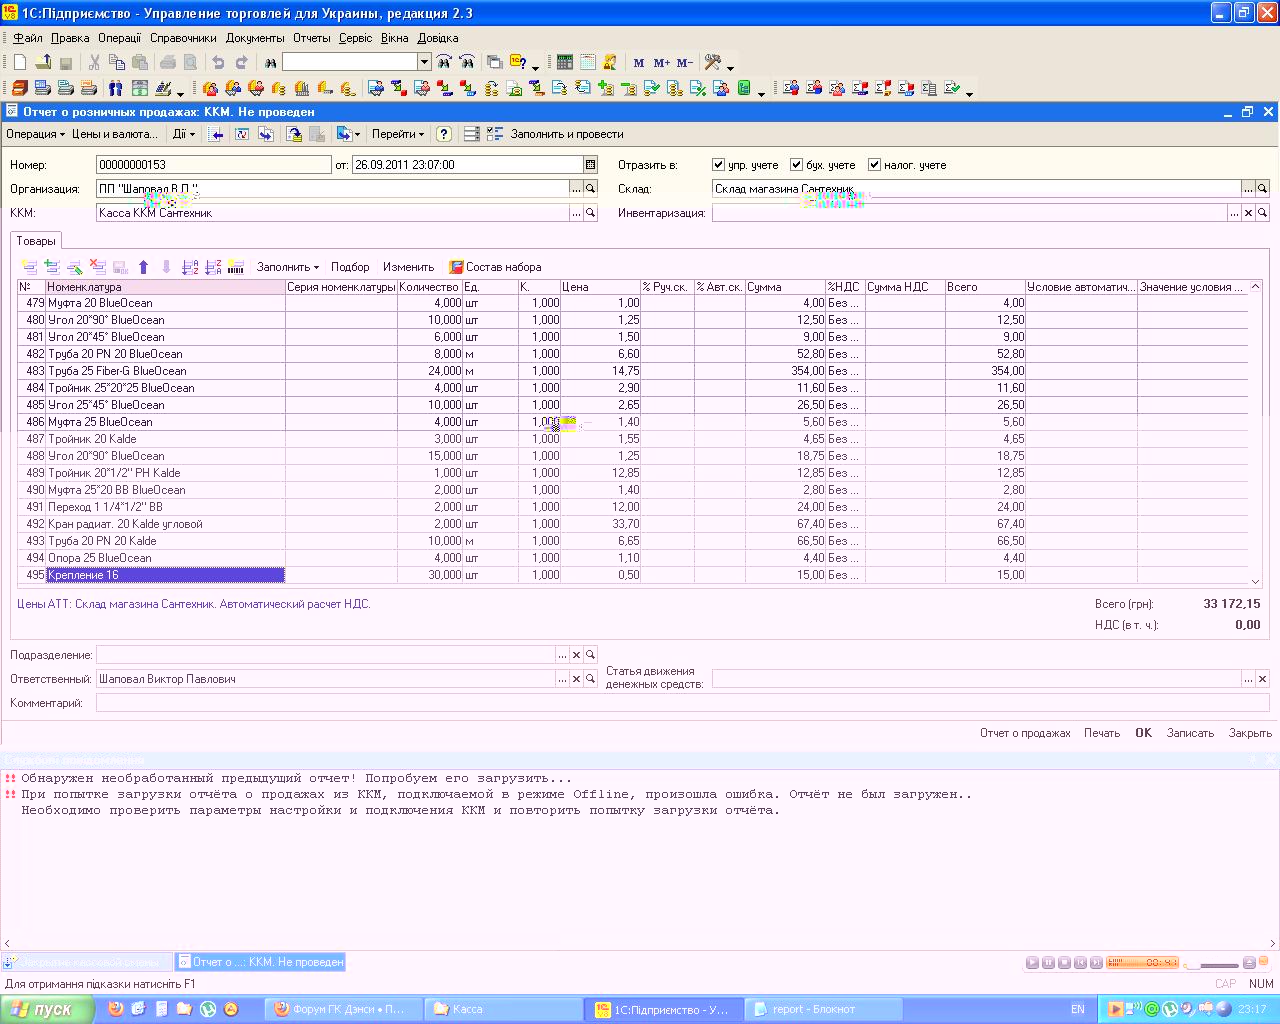Click the add row icon in Товары toolbar
The width and height of the screenshot is (1280, 1024).
[x=30, y=267]
